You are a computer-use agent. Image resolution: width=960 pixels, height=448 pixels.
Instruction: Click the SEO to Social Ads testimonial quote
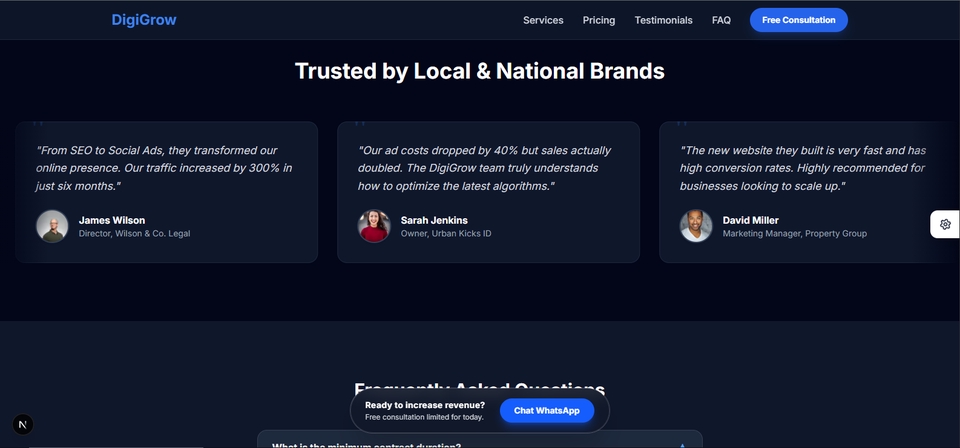[x=164, y=168]
